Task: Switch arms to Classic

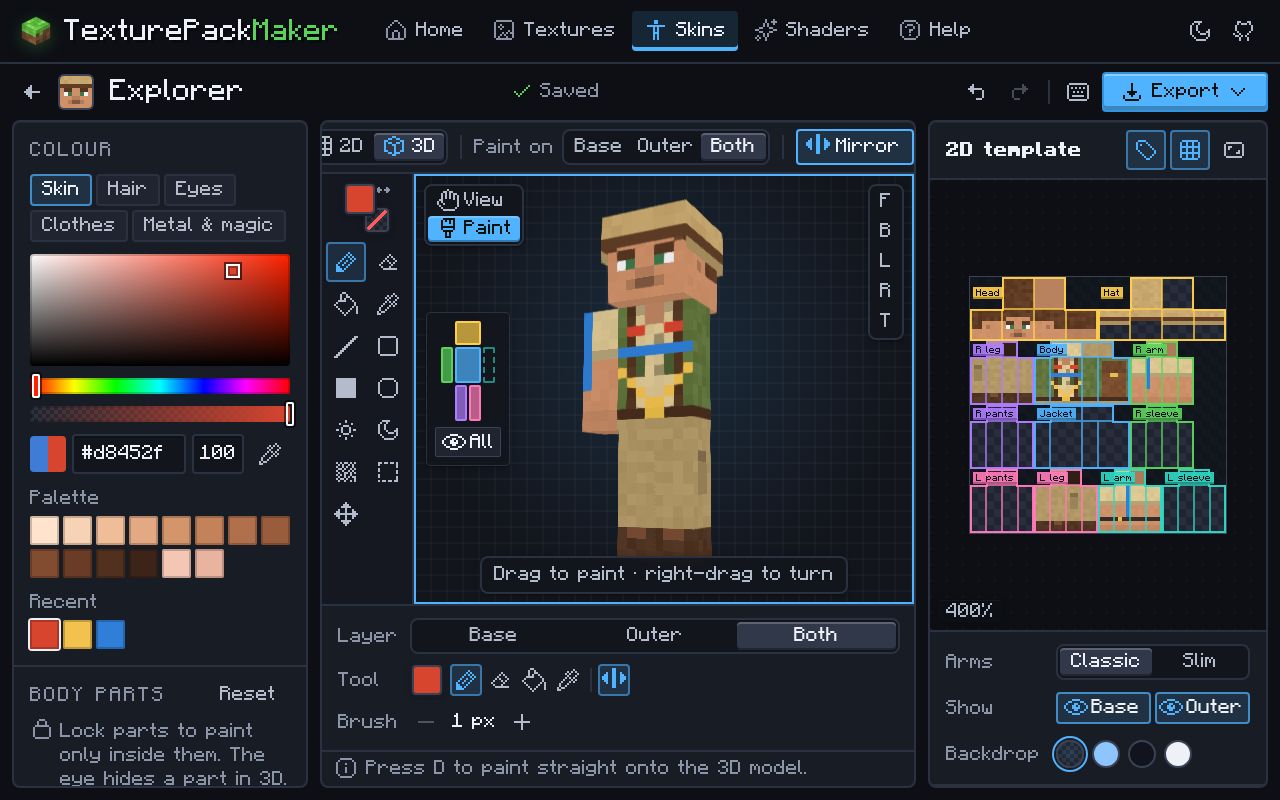Action: (x=1105, y=661)
